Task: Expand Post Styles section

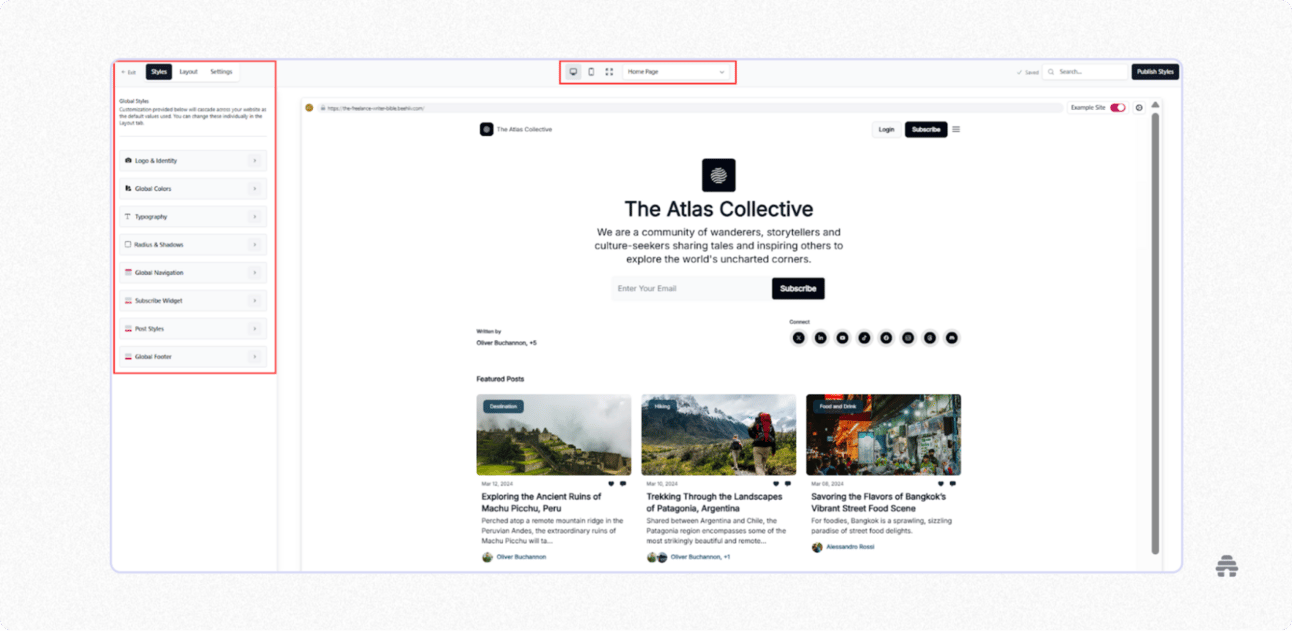Action: coord(192,328)
